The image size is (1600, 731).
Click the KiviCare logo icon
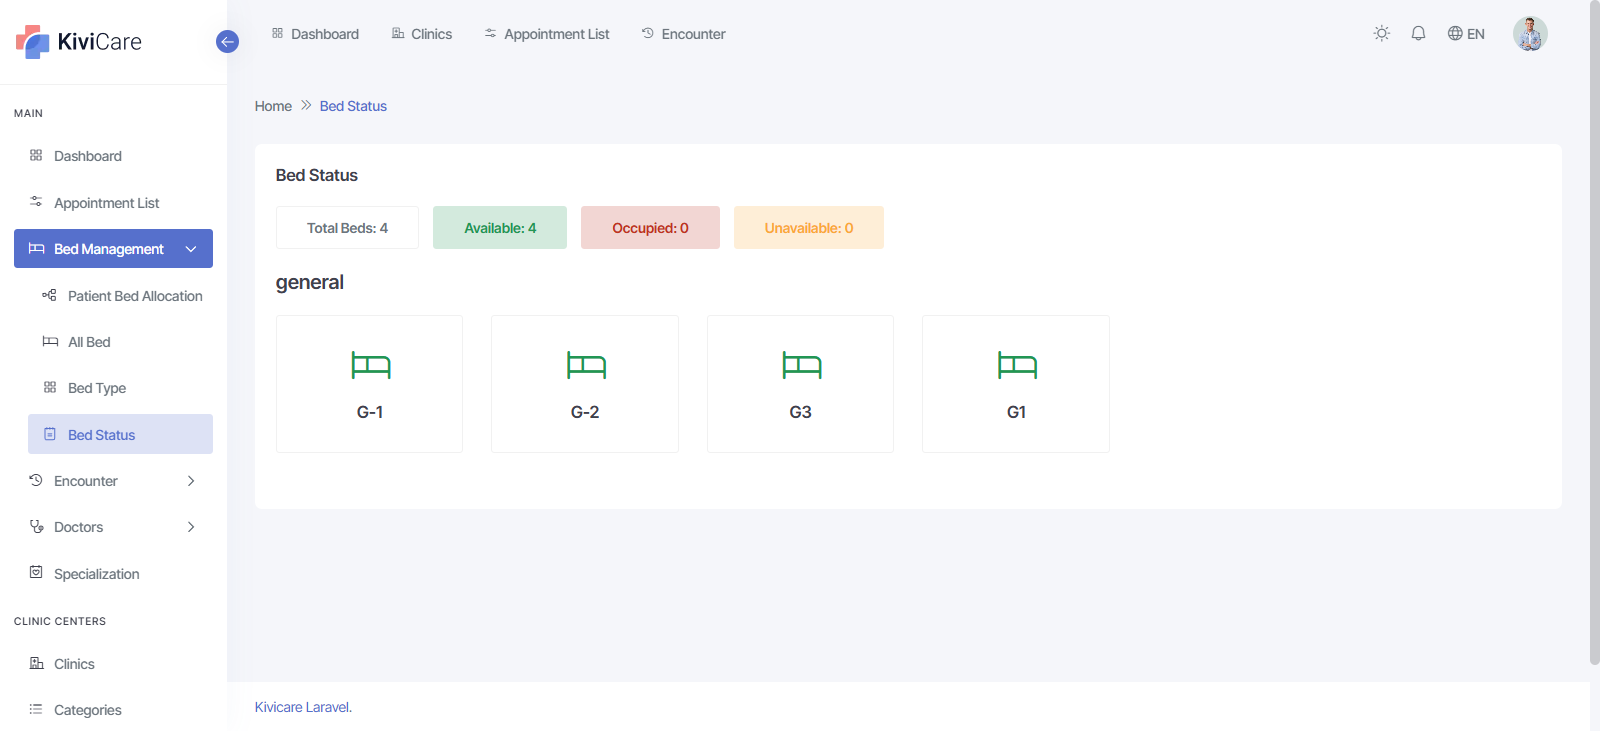[x=33, y=42]
